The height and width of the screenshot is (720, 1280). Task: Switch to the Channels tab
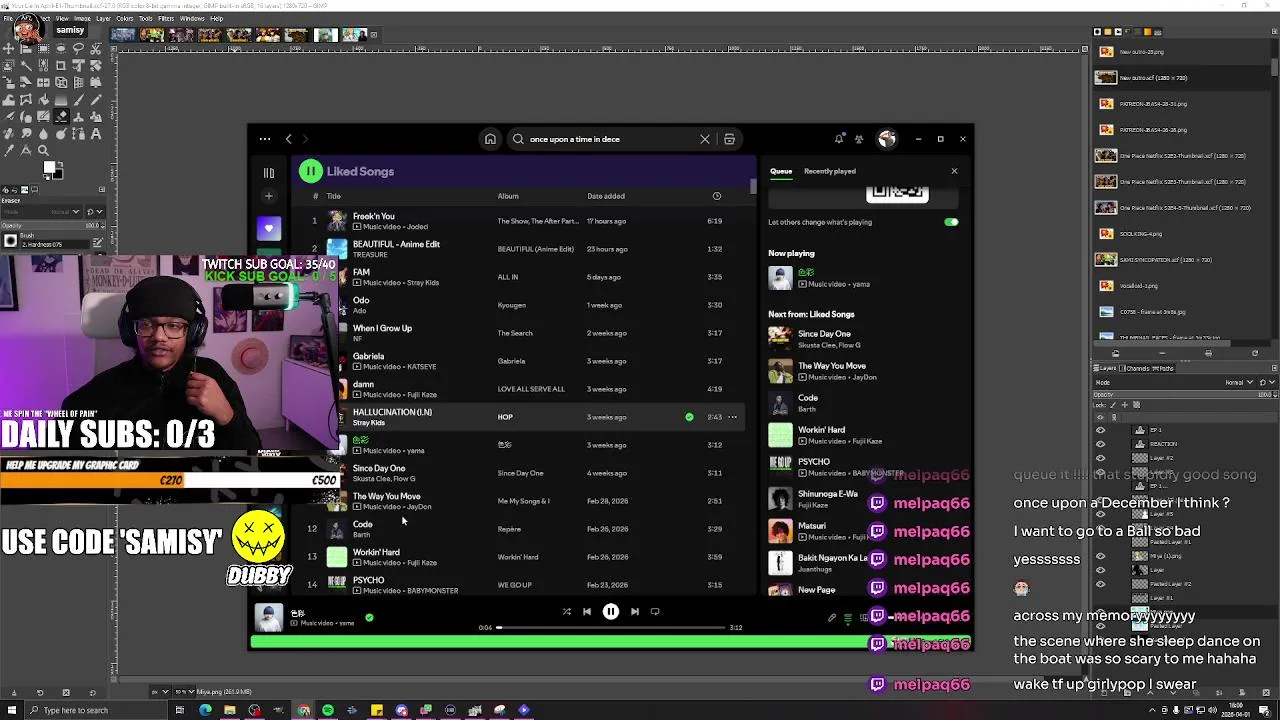[x=1134, y=368]
